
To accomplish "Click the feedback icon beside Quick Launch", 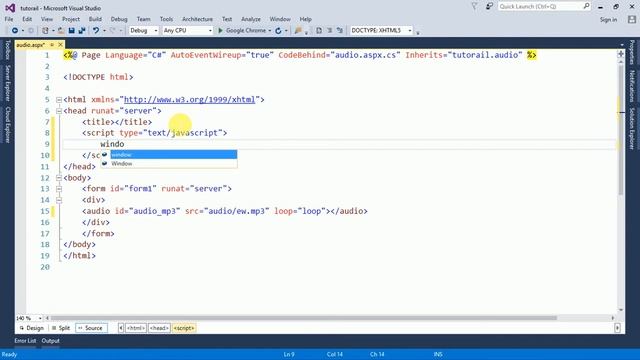I will coord(489,7).
